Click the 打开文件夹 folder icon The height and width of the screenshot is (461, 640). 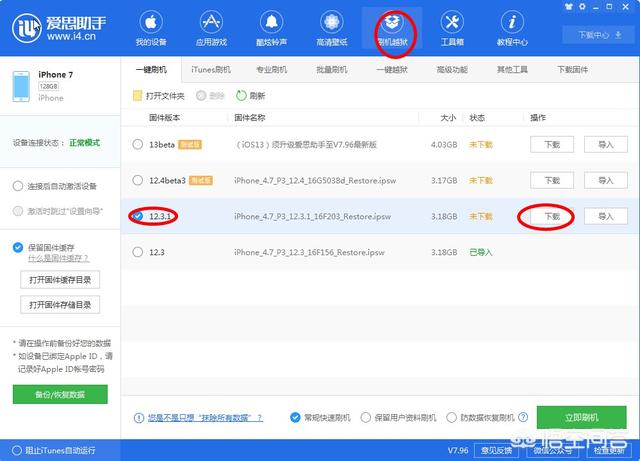(137, 96)
